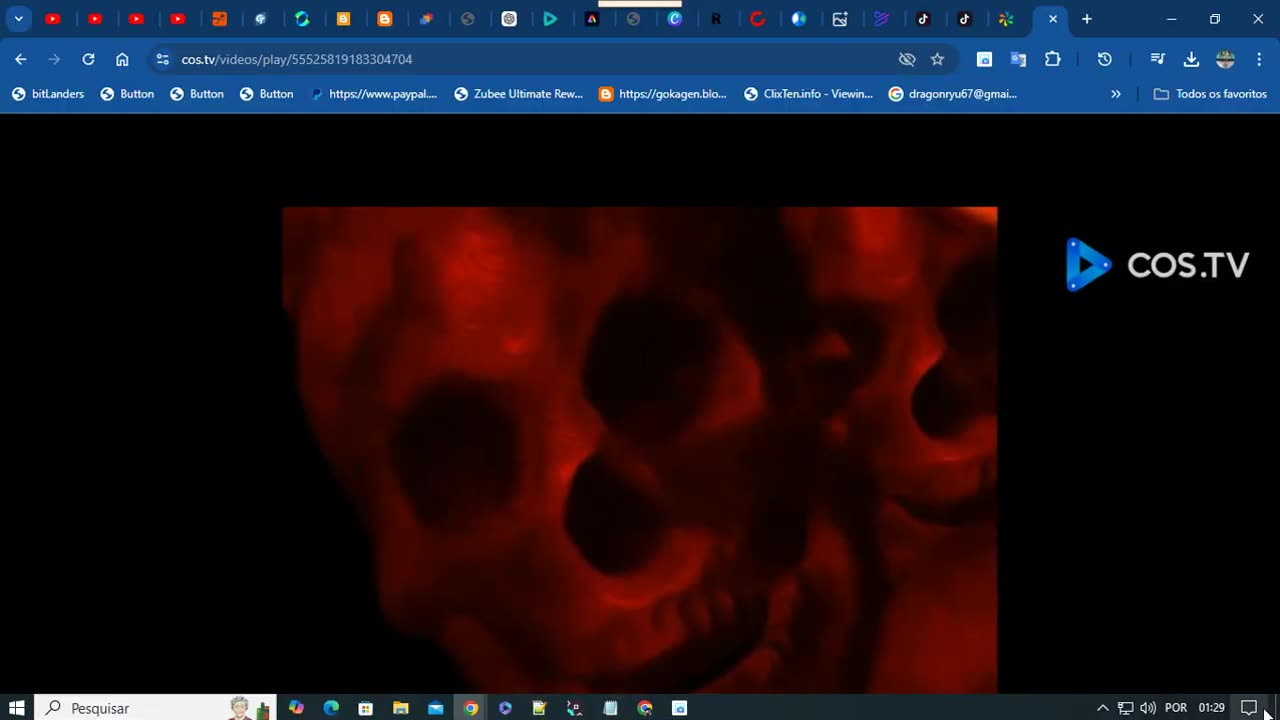This screenshot has width=1280, height=720.
Task: Toggle the Windows notification center
Action: click(1248, 708)
